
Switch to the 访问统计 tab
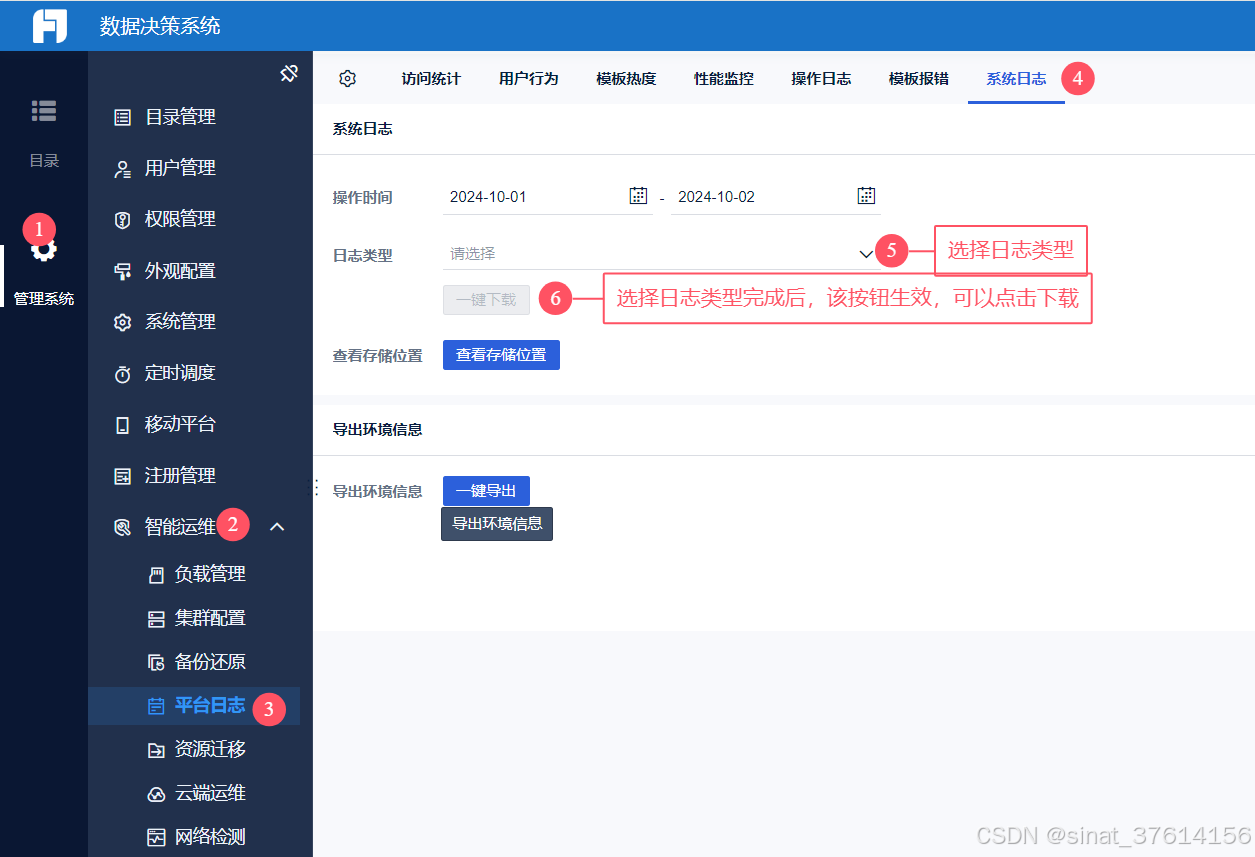click(431, 78)
